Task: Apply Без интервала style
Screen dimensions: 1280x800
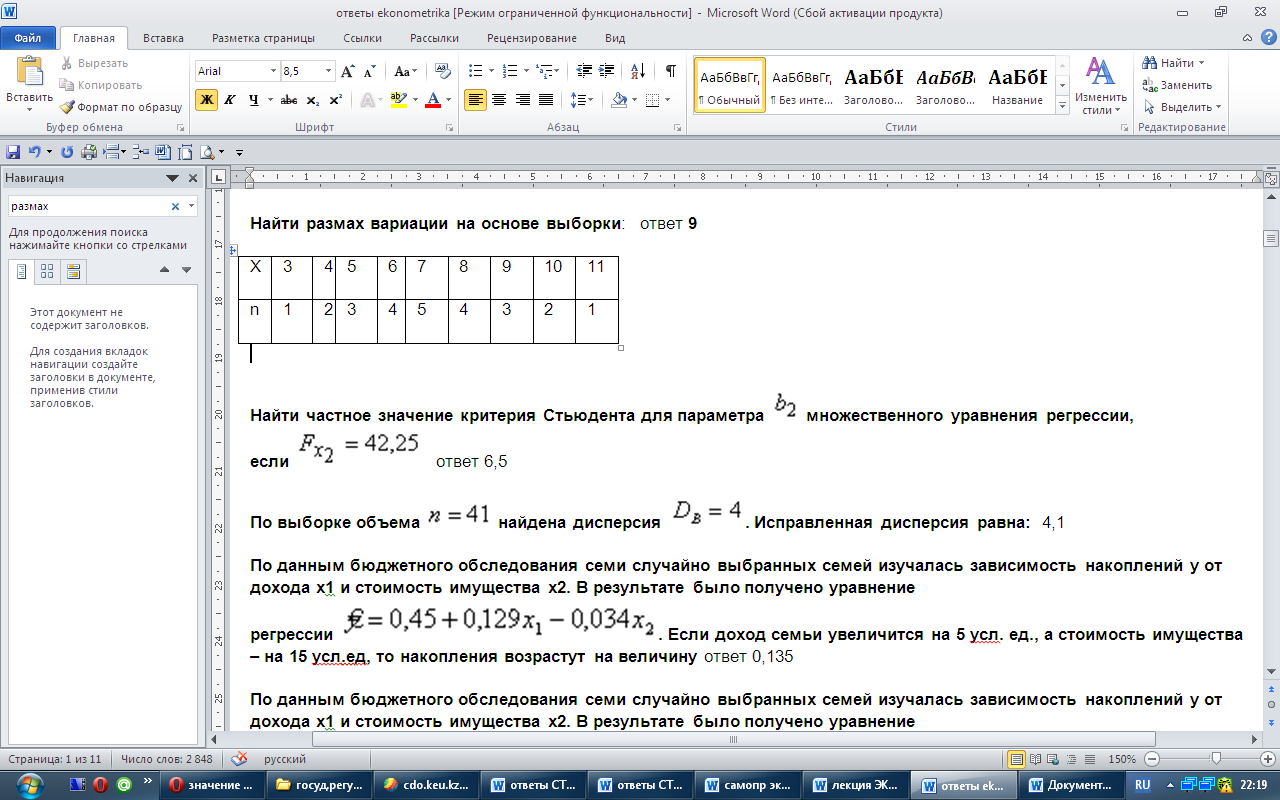Action: click(802, 85)
